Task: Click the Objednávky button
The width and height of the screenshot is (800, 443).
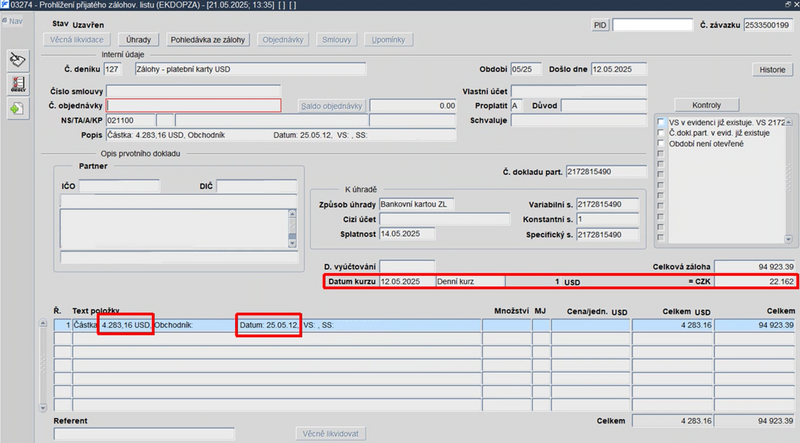Action: click(283, 40)
